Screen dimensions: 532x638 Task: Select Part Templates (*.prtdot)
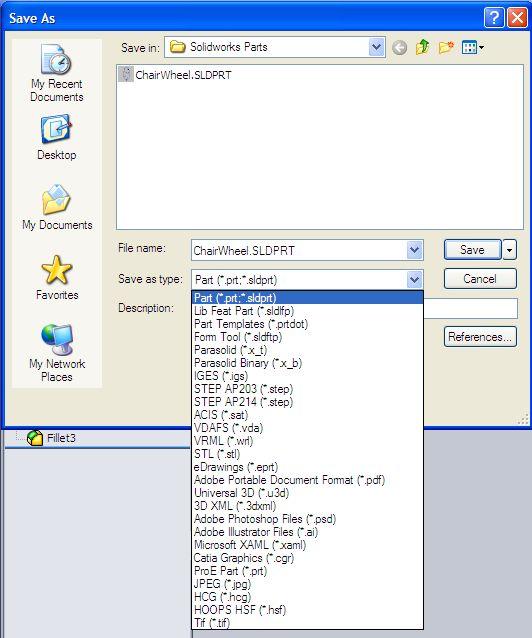[x=307, y=324]
